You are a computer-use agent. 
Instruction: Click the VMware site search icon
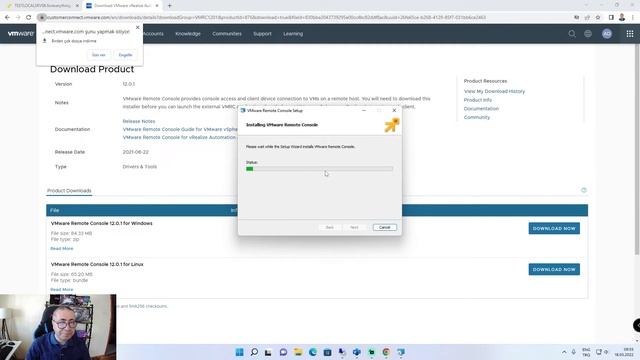pos(572,34)
